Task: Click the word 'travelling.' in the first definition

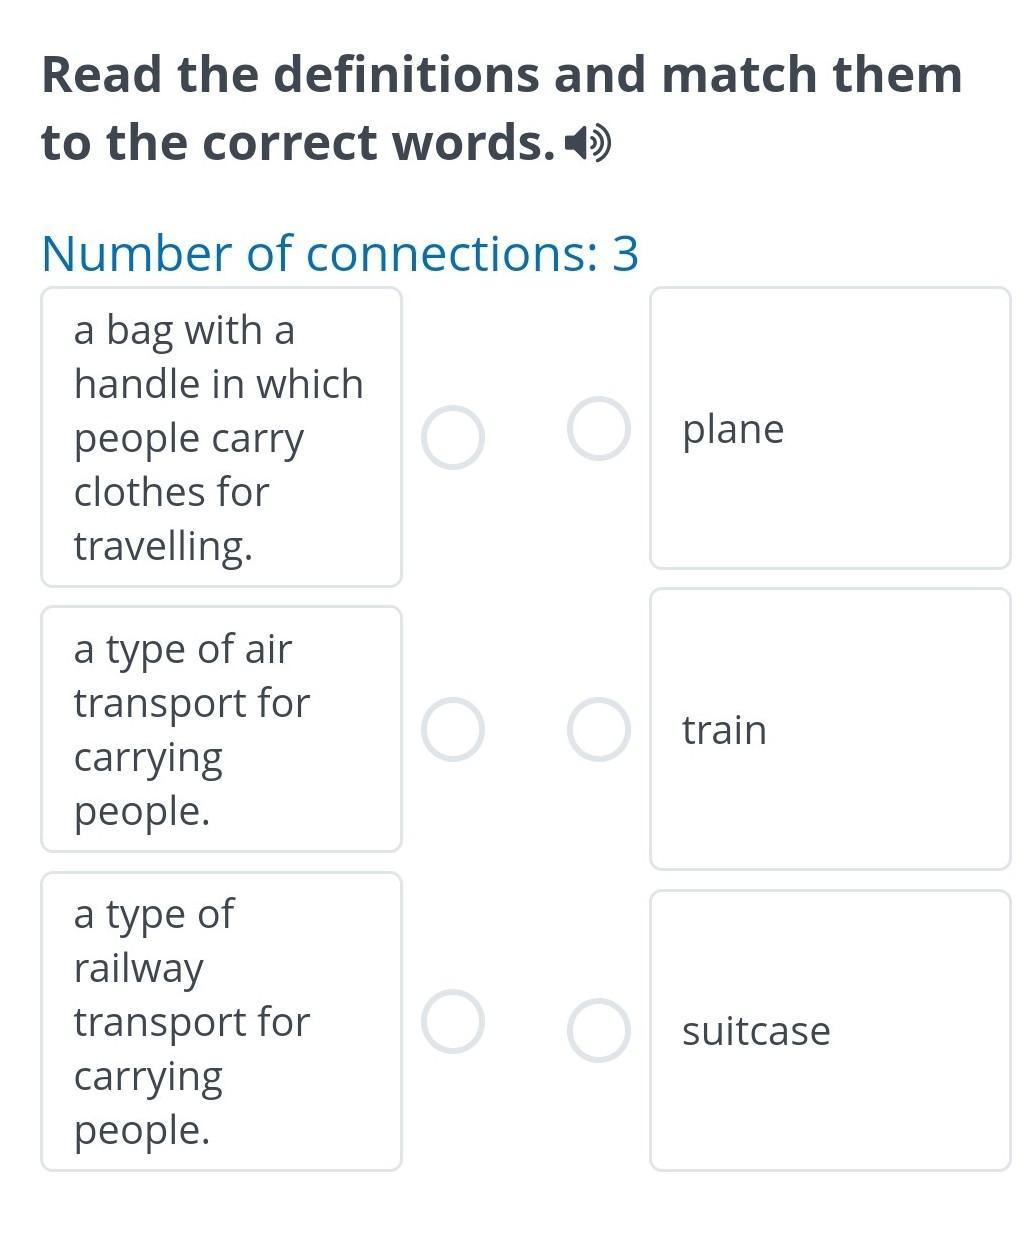Action: [163, 546]
